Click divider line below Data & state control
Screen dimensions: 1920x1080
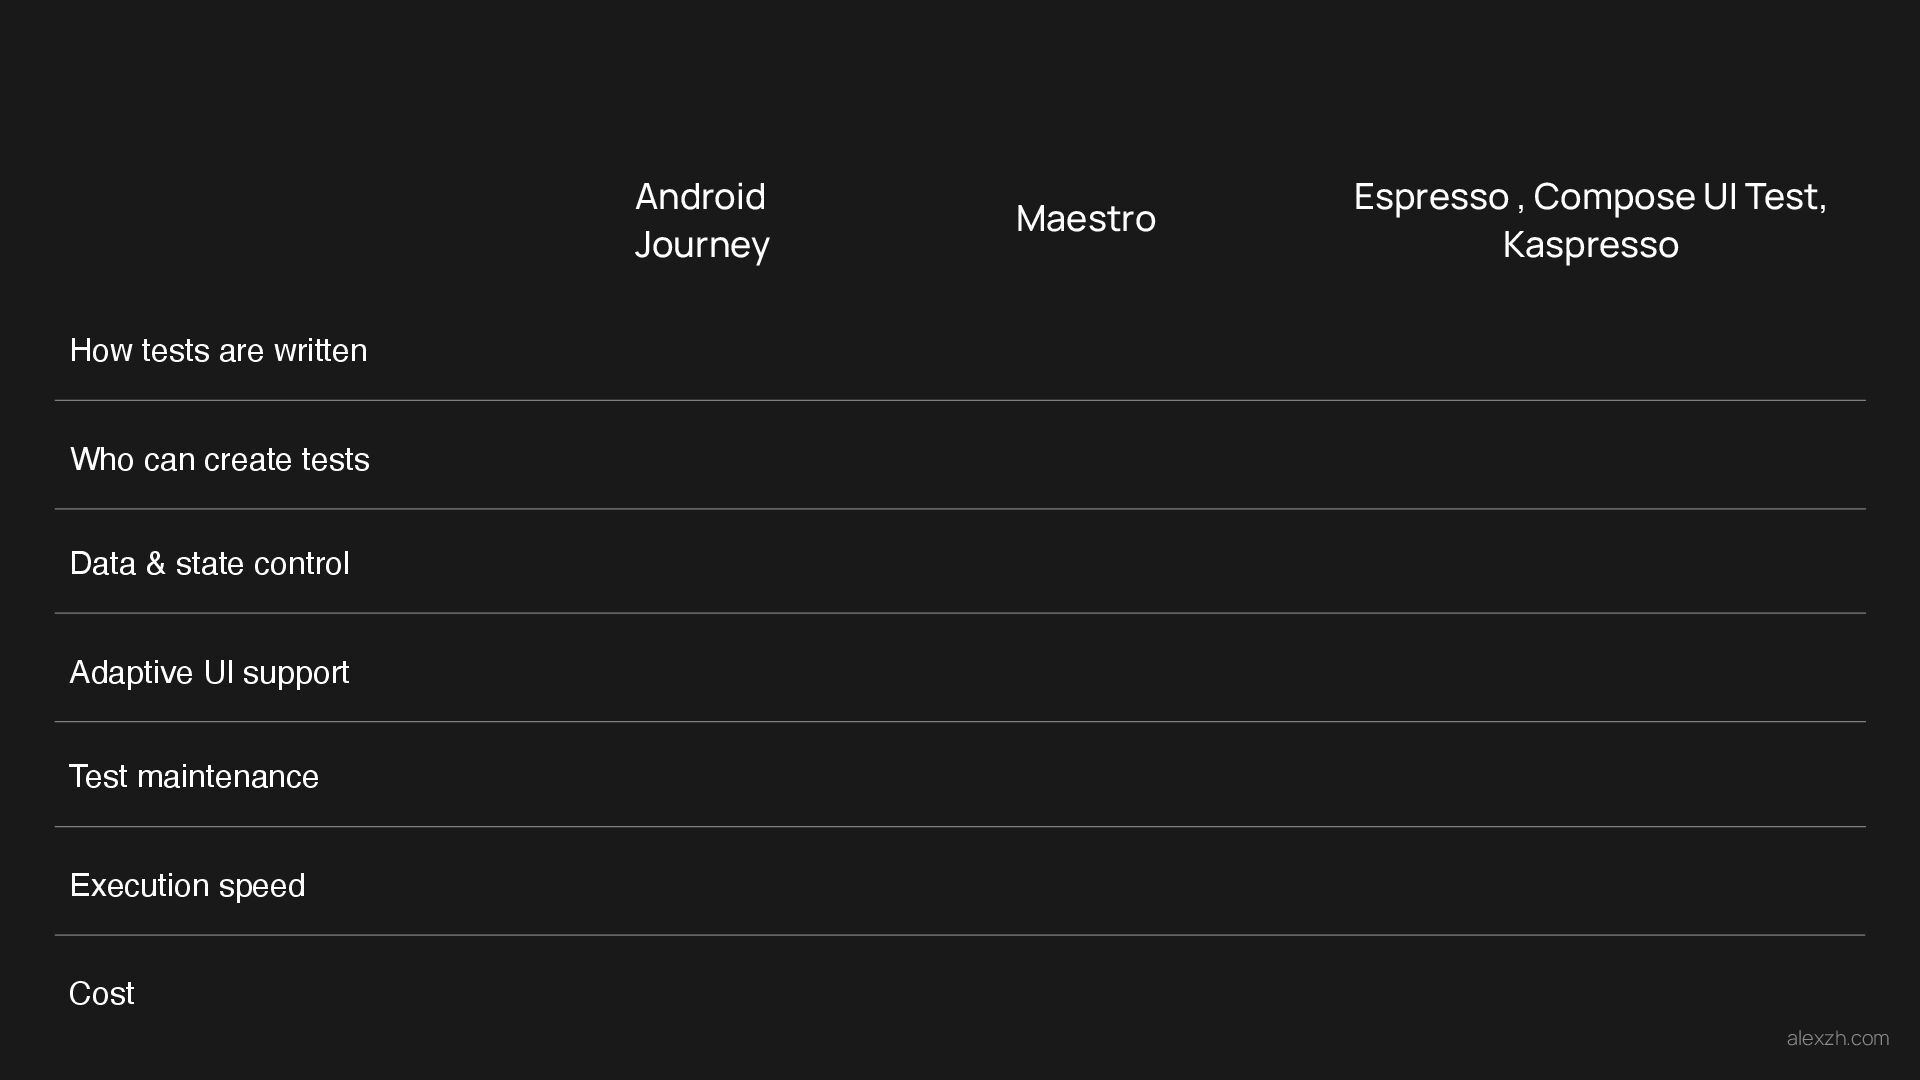[960, 613]
